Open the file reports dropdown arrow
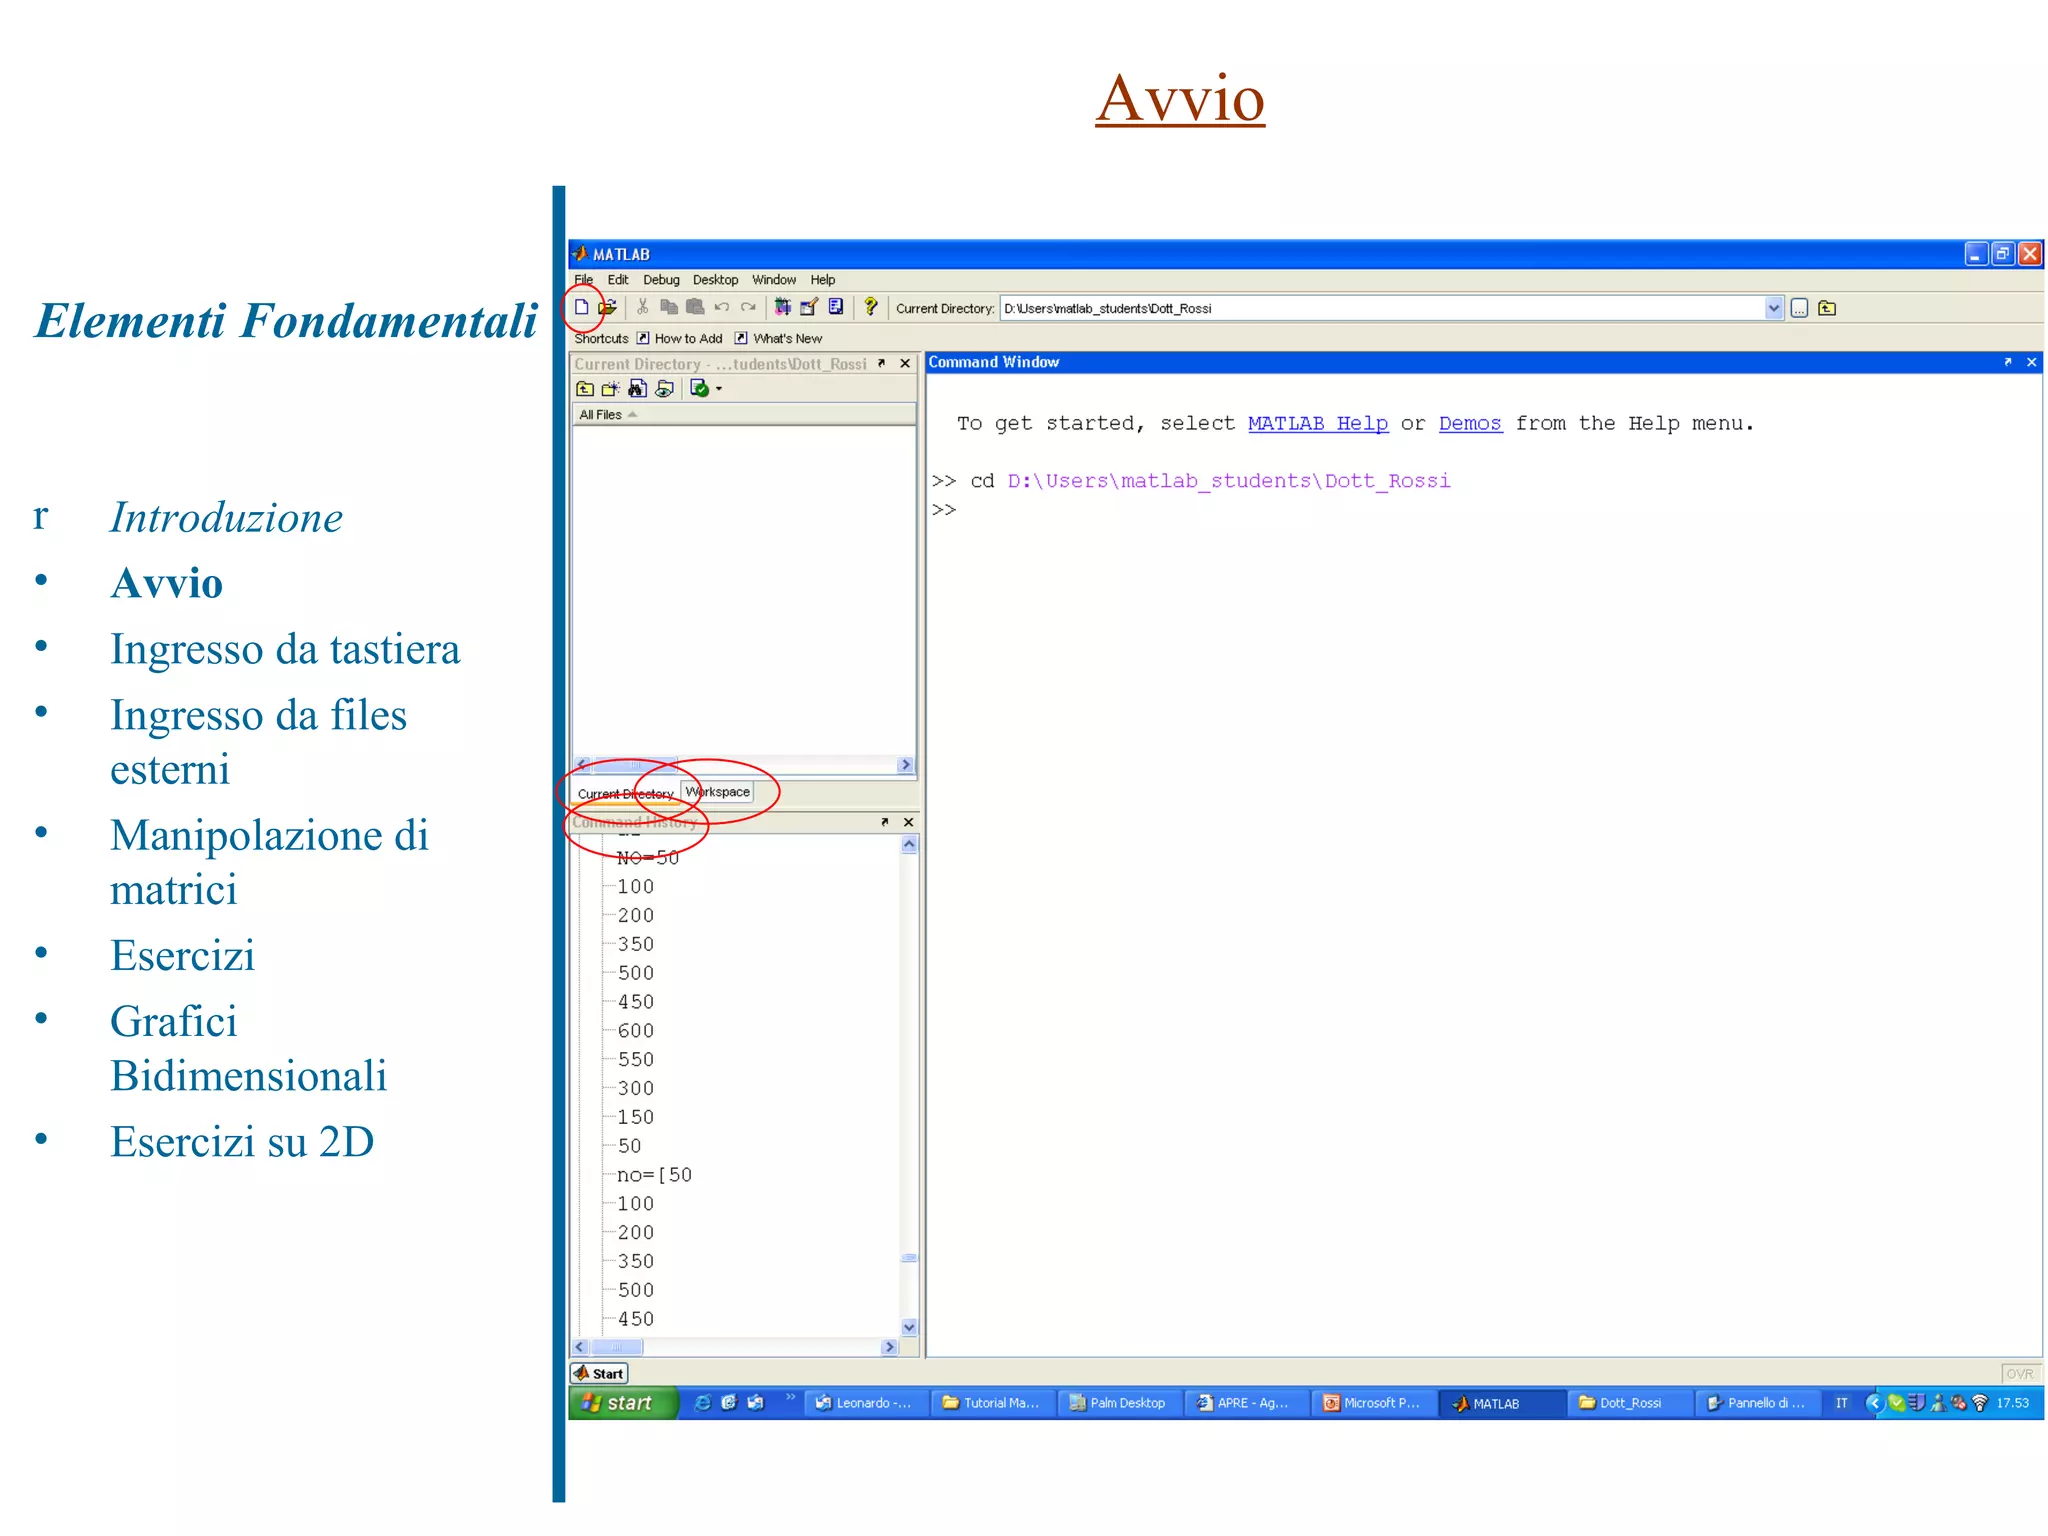This screenshot has height=1536, width=2048. pos(719,388)
